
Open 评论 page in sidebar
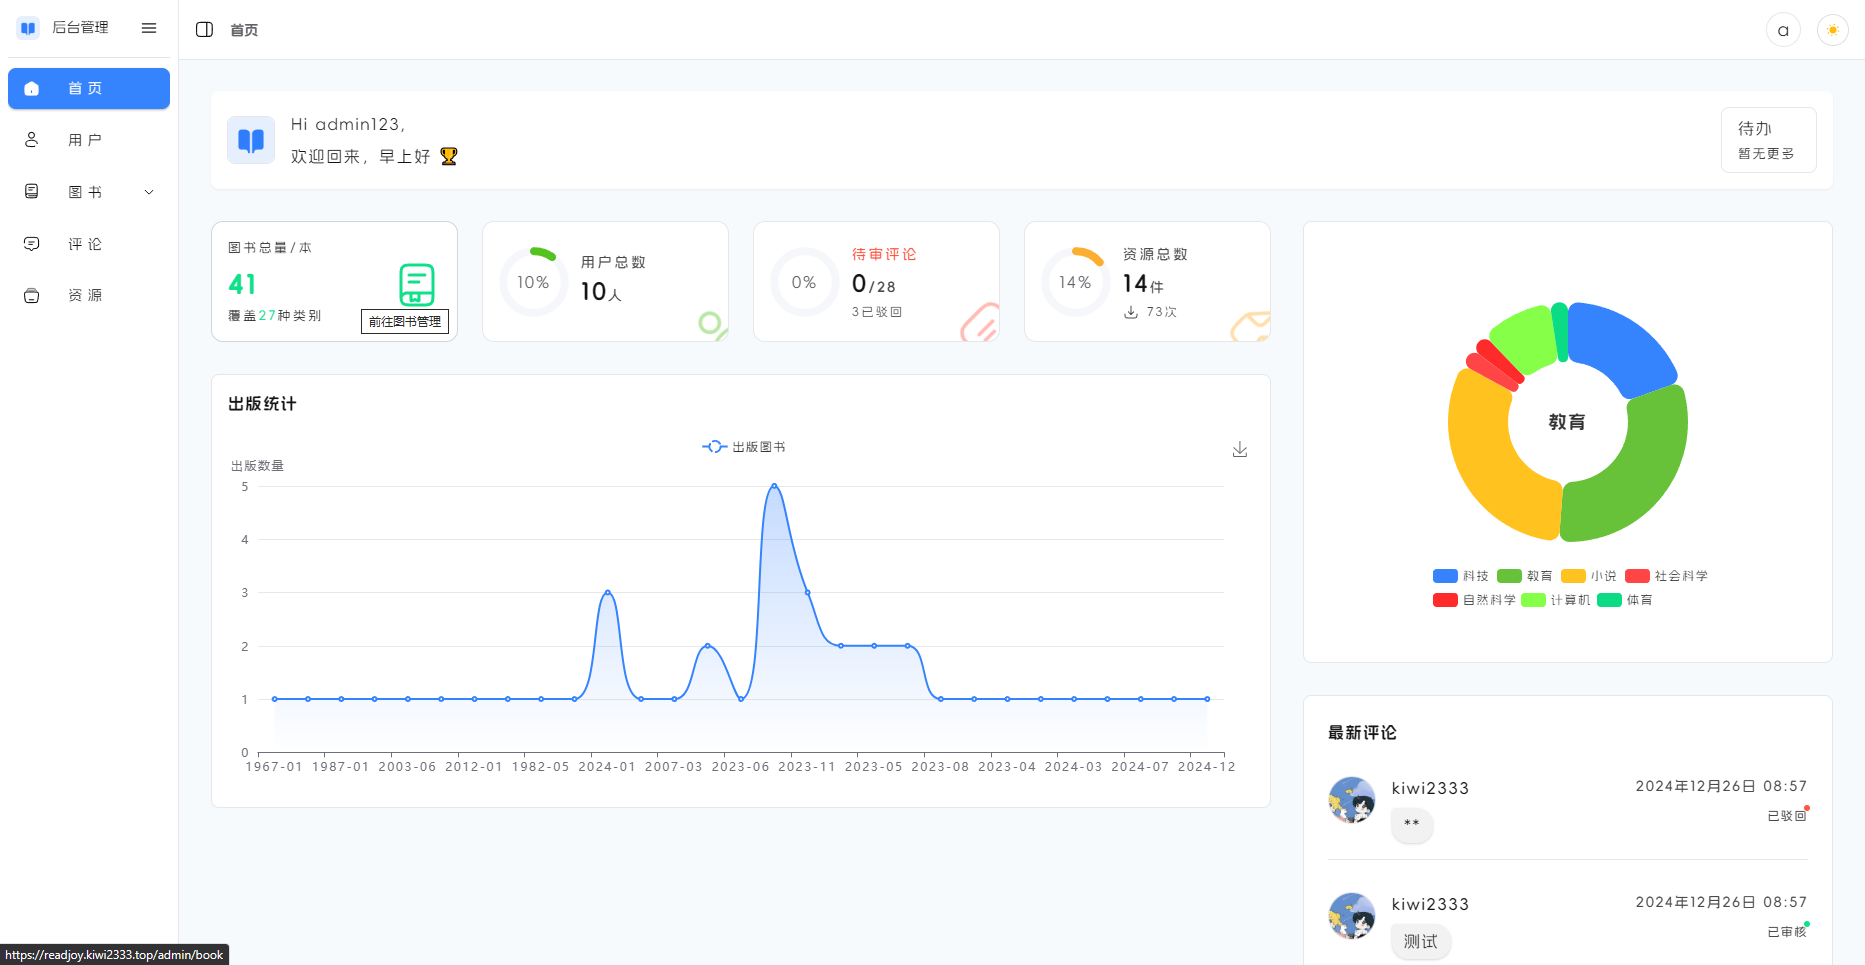89,244
